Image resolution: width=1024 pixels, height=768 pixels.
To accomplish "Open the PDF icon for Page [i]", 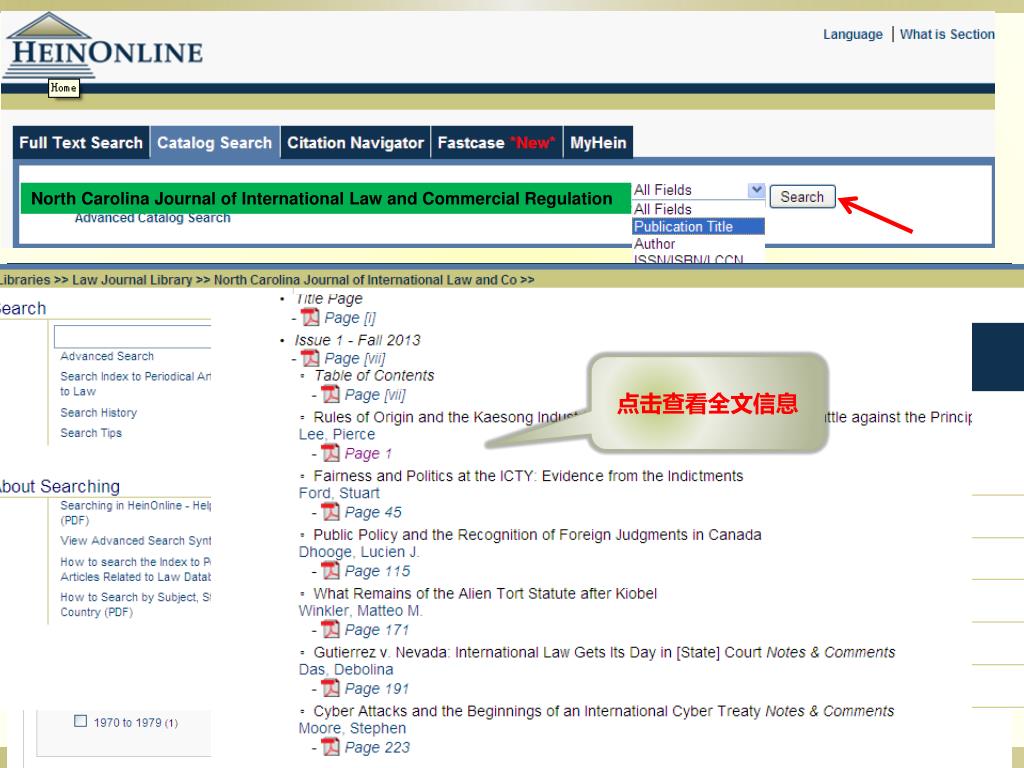I will pos(310,317).
